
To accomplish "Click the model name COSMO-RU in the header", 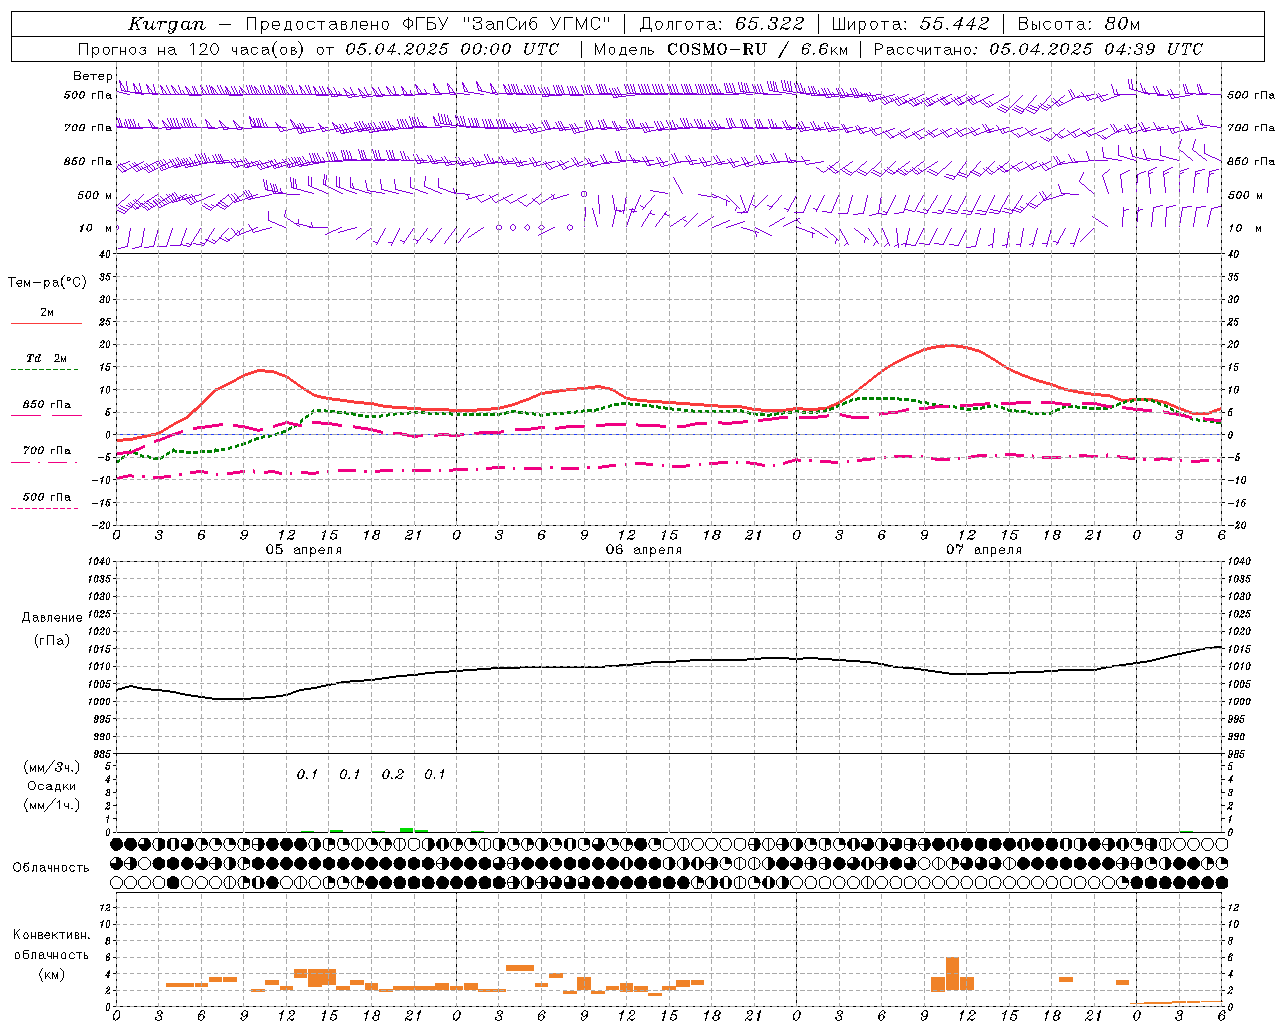I will pyautogui.click(x=717, y=49).
